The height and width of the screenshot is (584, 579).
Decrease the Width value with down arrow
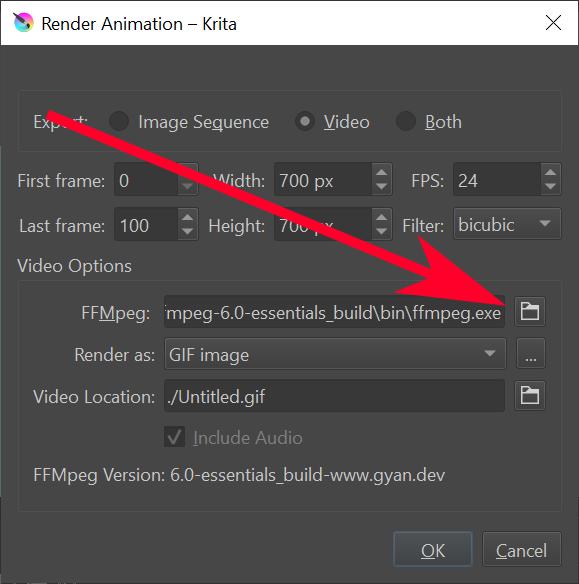(381, 187)
